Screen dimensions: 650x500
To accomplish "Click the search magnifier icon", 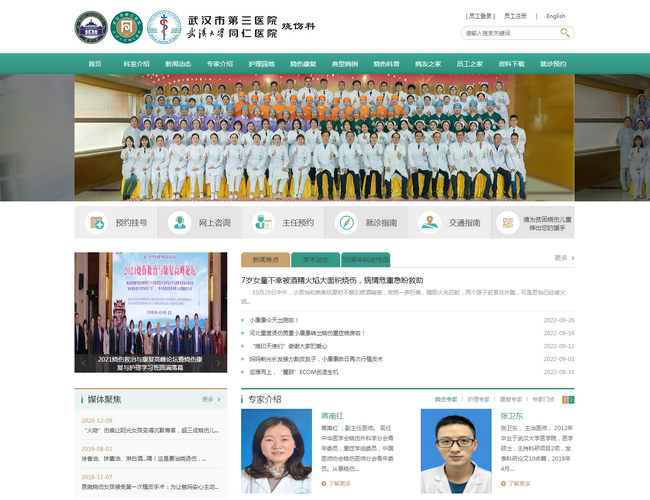I will pyautogui.click(x=566, y=33).
